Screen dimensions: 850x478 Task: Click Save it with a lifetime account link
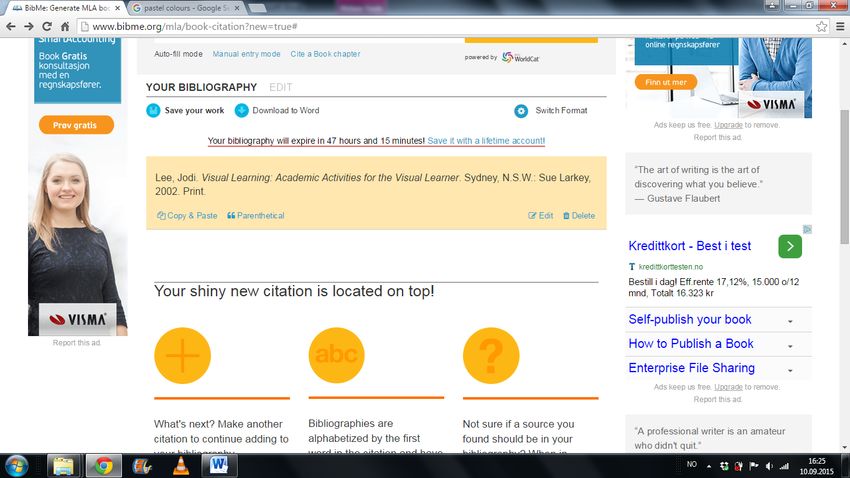coord(486,141)
